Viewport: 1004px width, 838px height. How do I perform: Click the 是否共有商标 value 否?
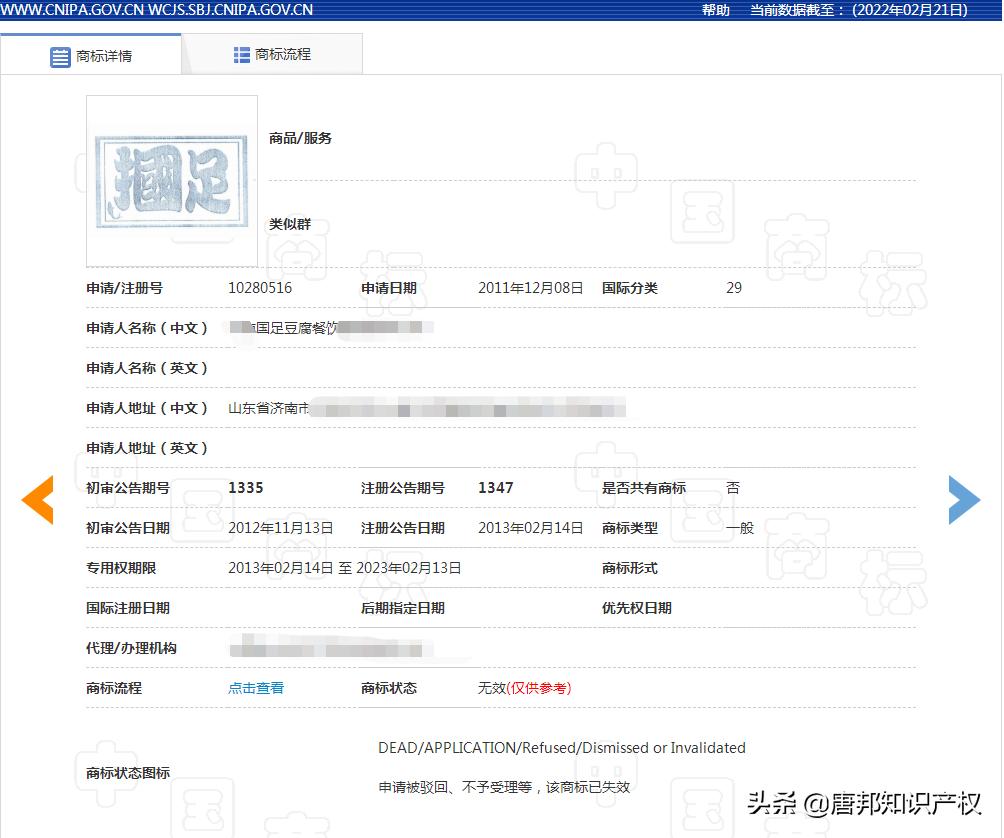tap(733, 488)
